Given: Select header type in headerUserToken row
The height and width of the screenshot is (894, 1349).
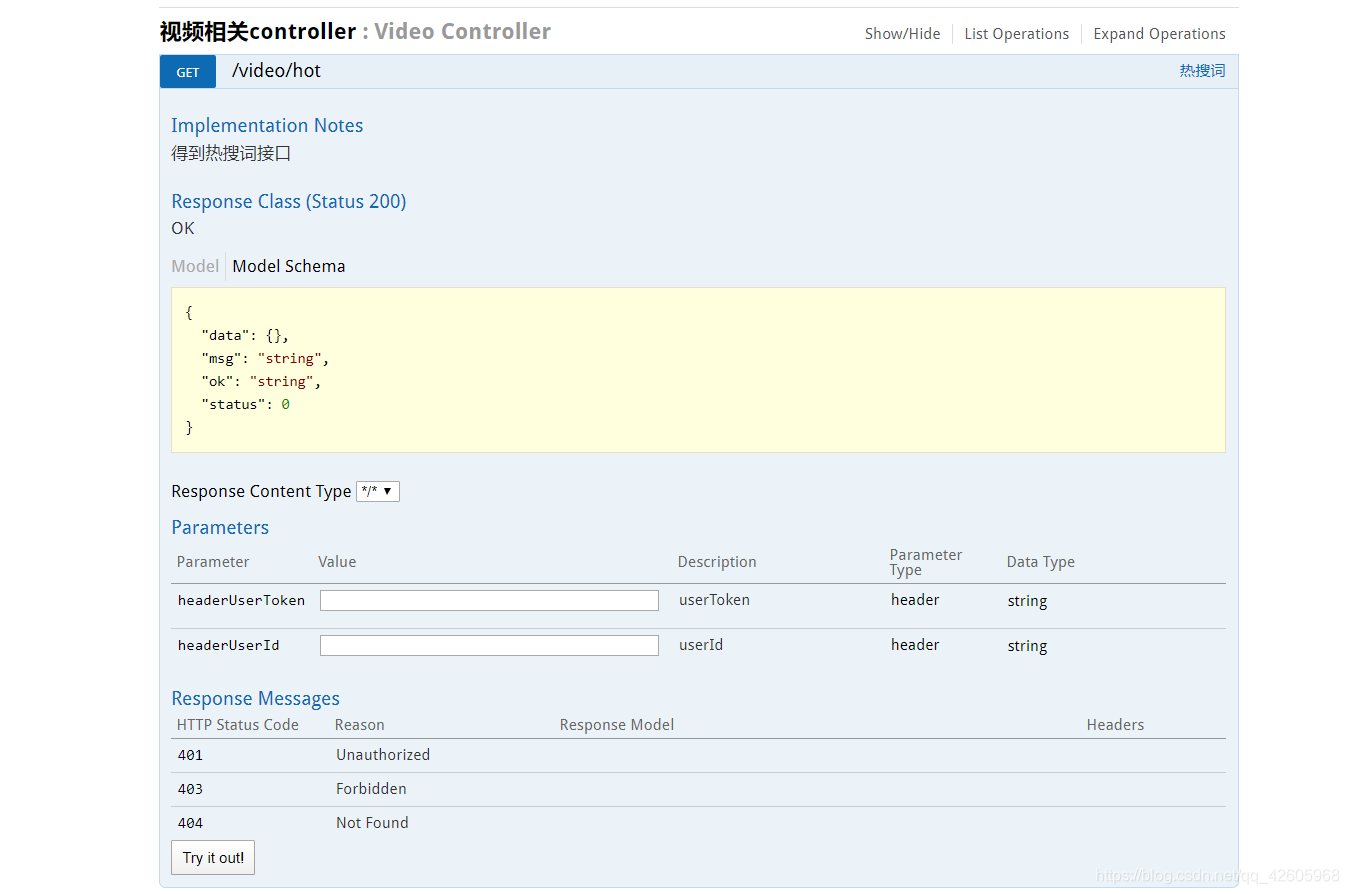Looking at the screenshot, I should click(915, 600).
